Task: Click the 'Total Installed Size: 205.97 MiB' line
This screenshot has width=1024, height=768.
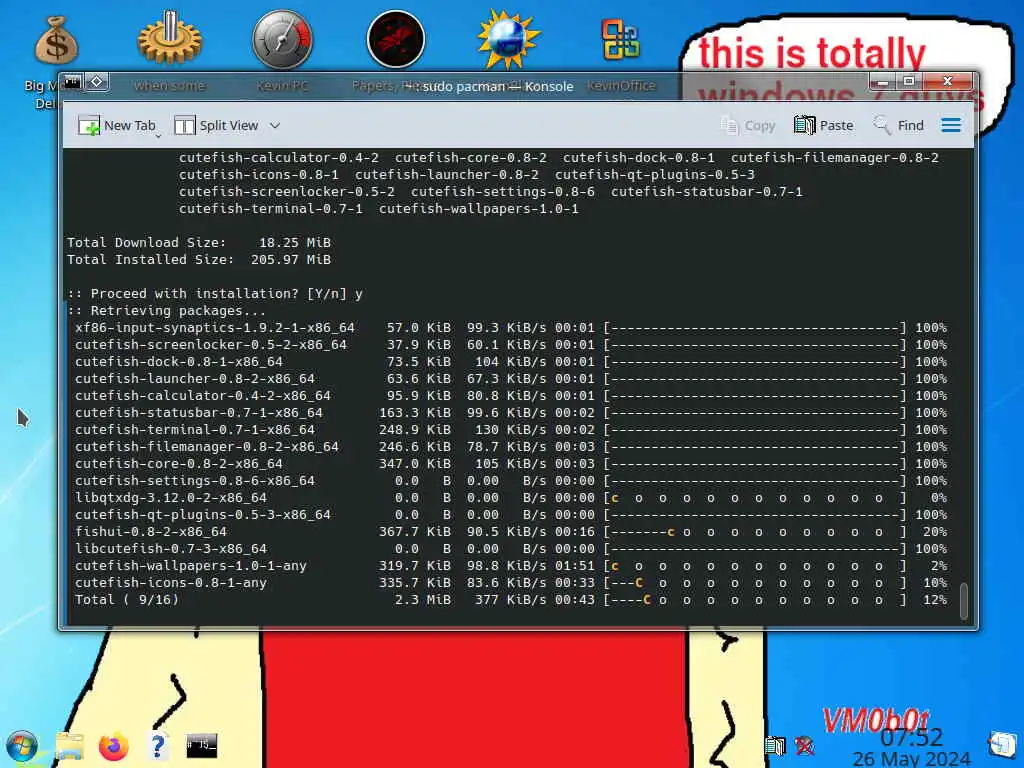Action: (199, 260)
